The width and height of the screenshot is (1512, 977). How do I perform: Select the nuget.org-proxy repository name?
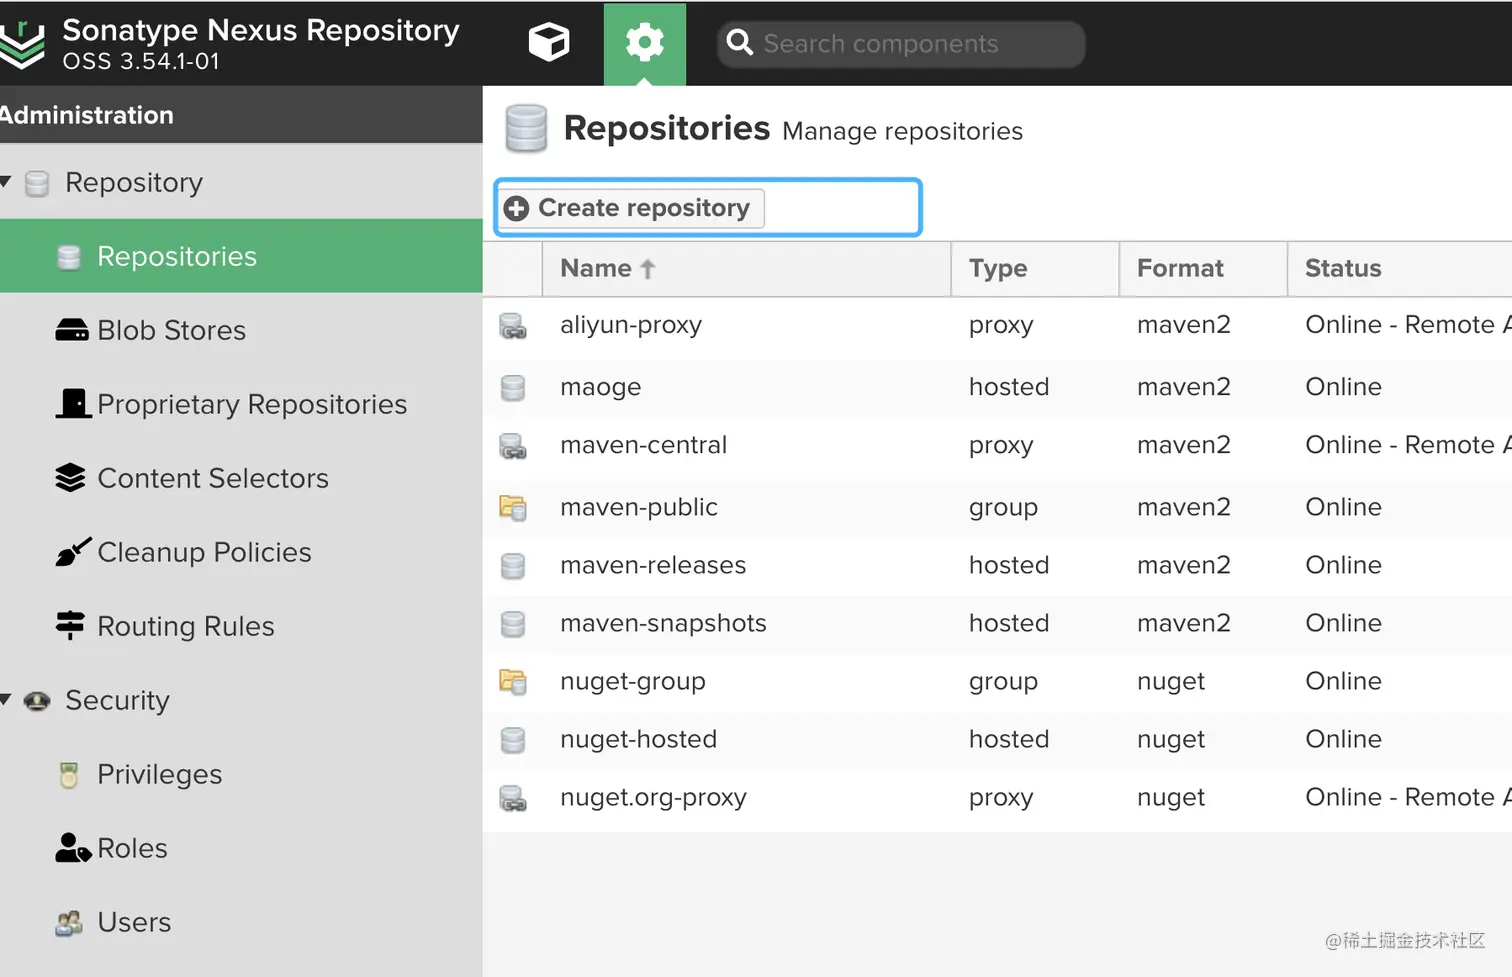pos(653,797)
